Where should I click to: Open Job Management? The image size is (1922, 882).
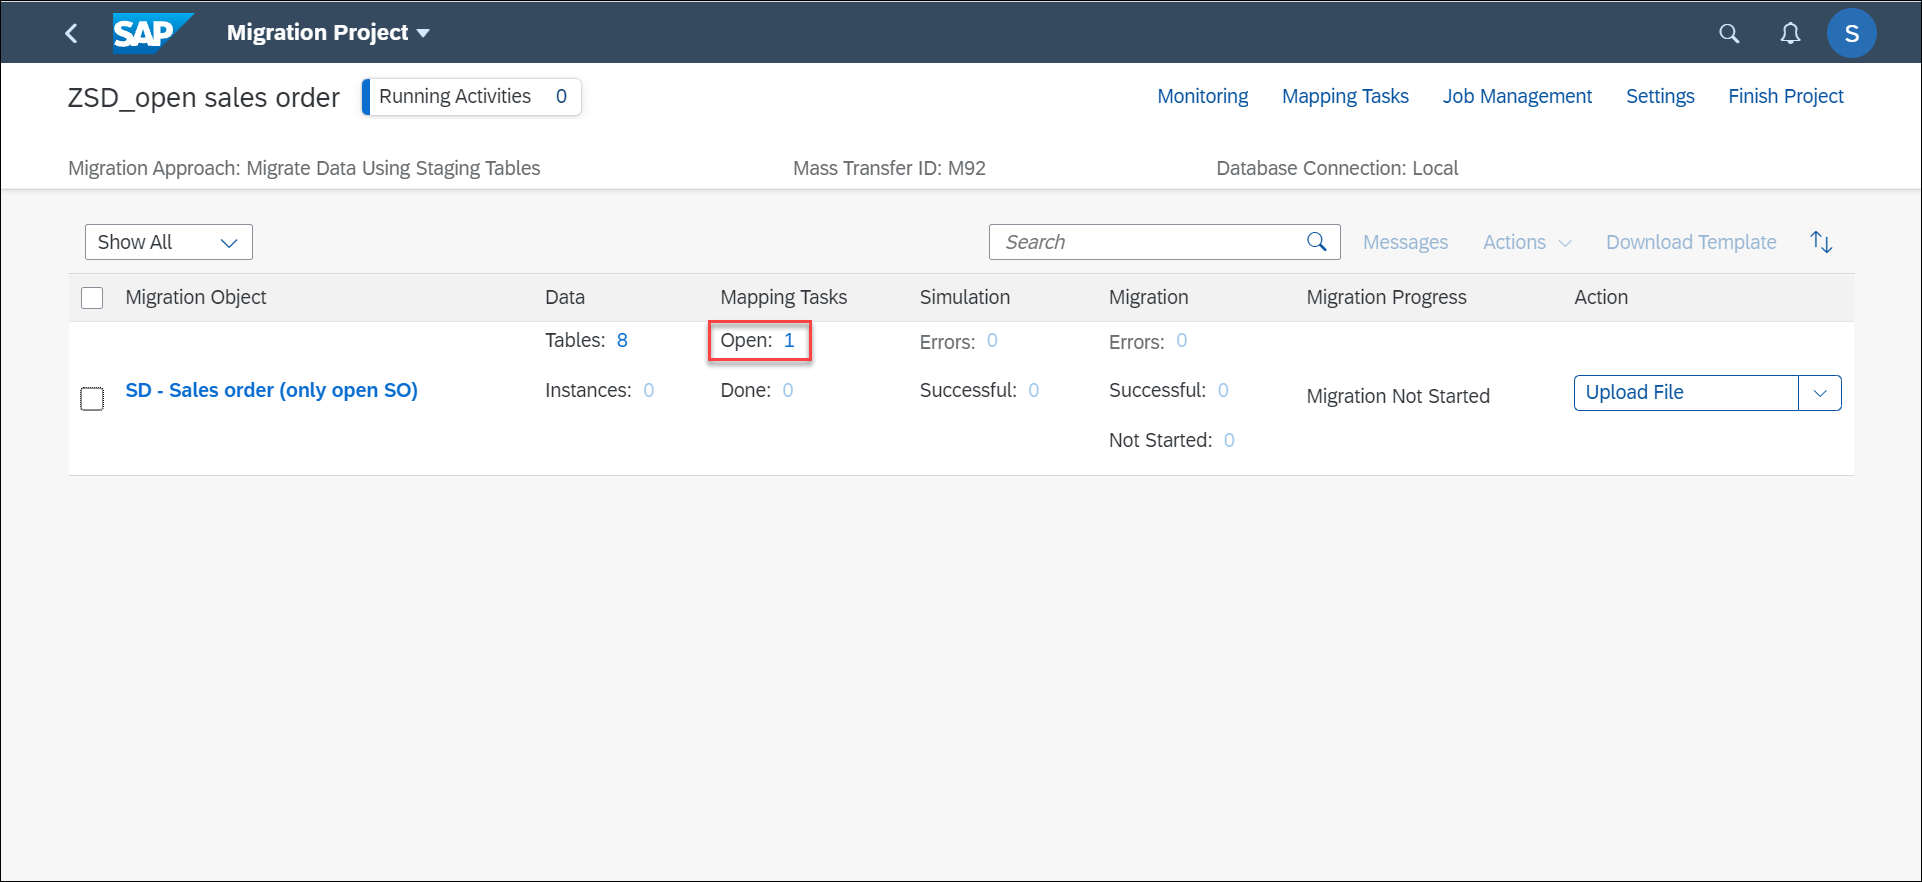point(1517,96)
